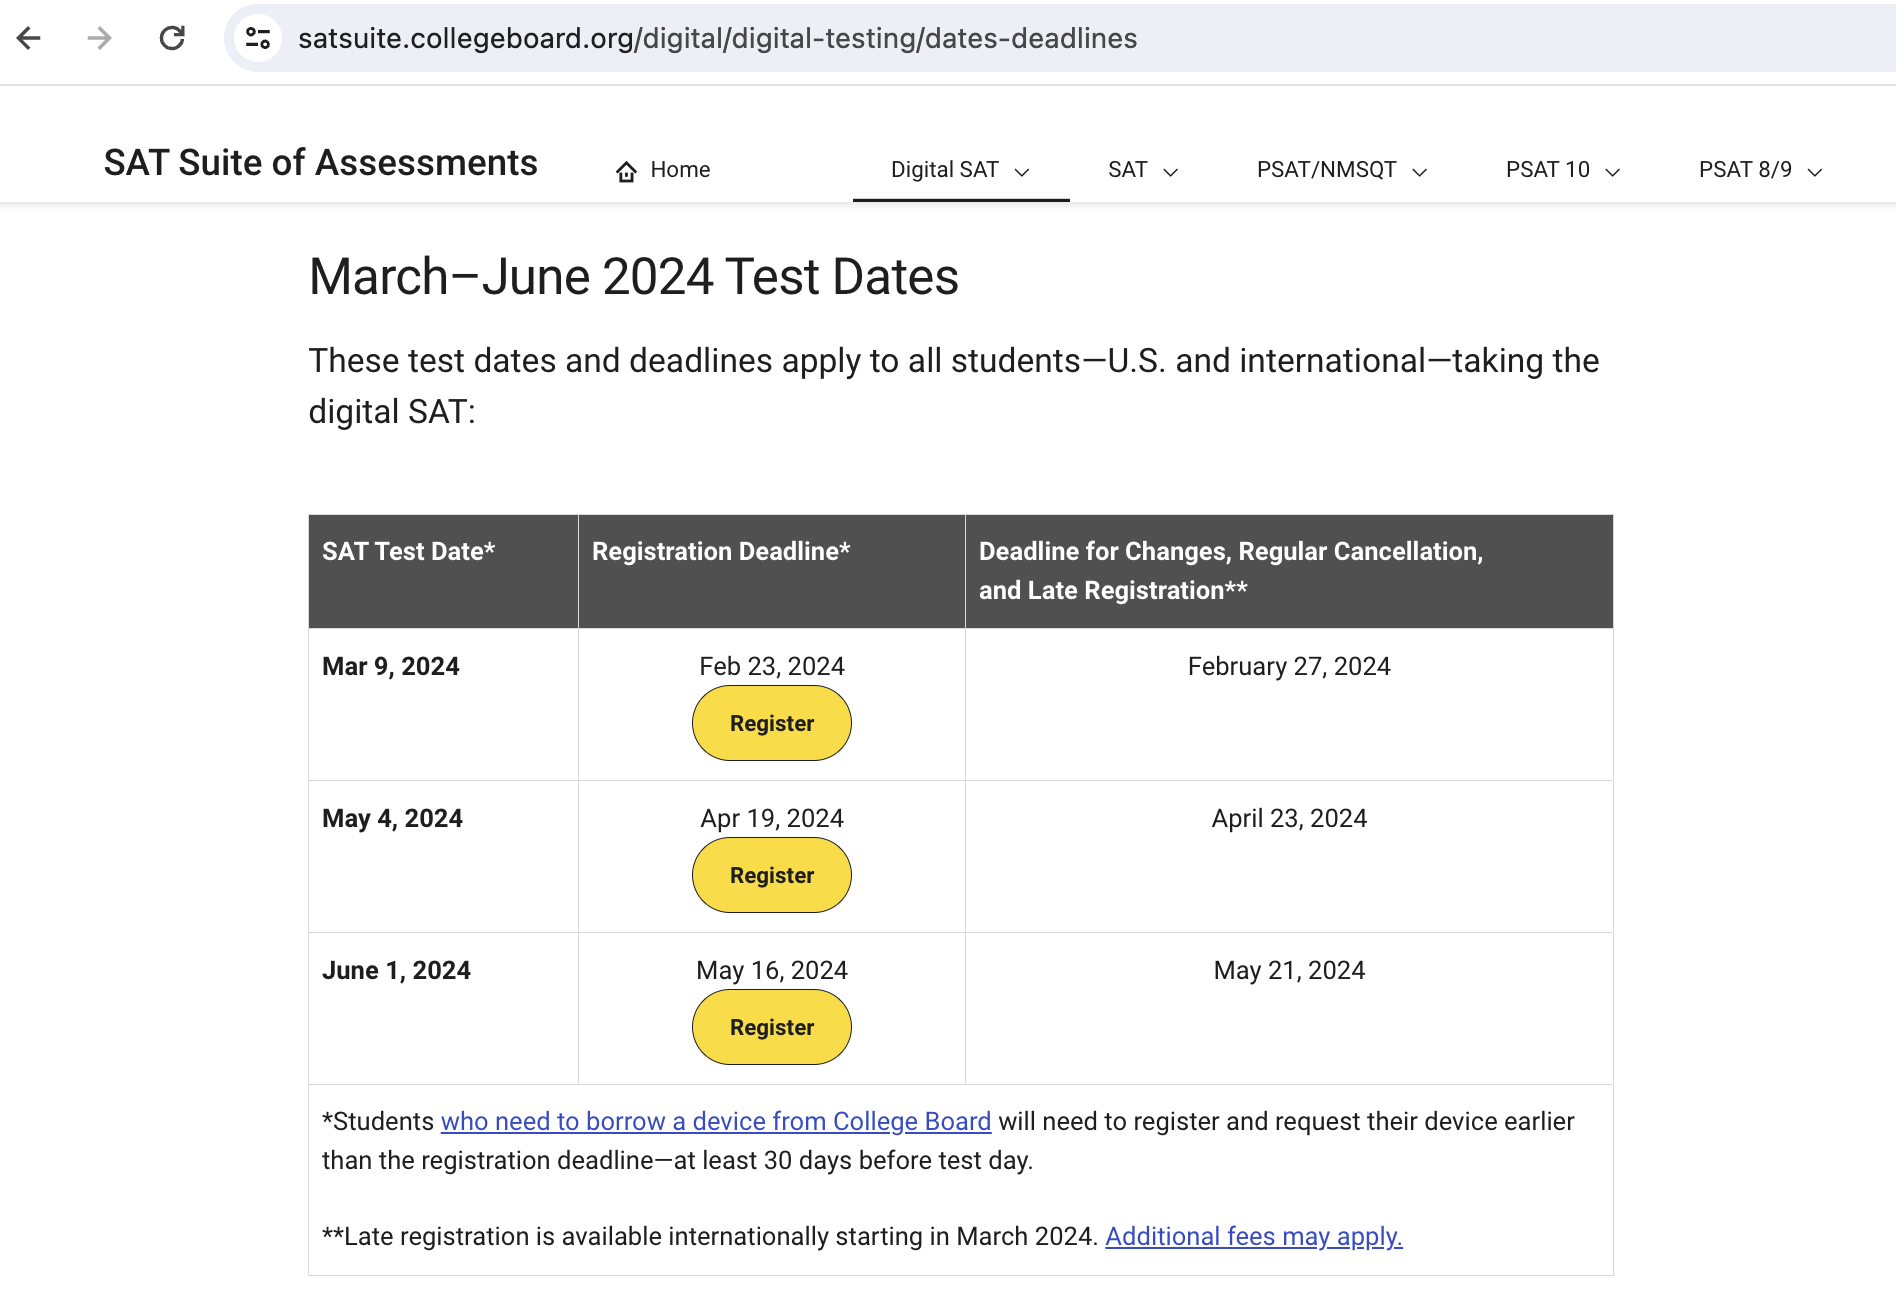The image size is (1896, 1308).
Task: Register for the May 4, 2024 test
Action: coord(772,875)
